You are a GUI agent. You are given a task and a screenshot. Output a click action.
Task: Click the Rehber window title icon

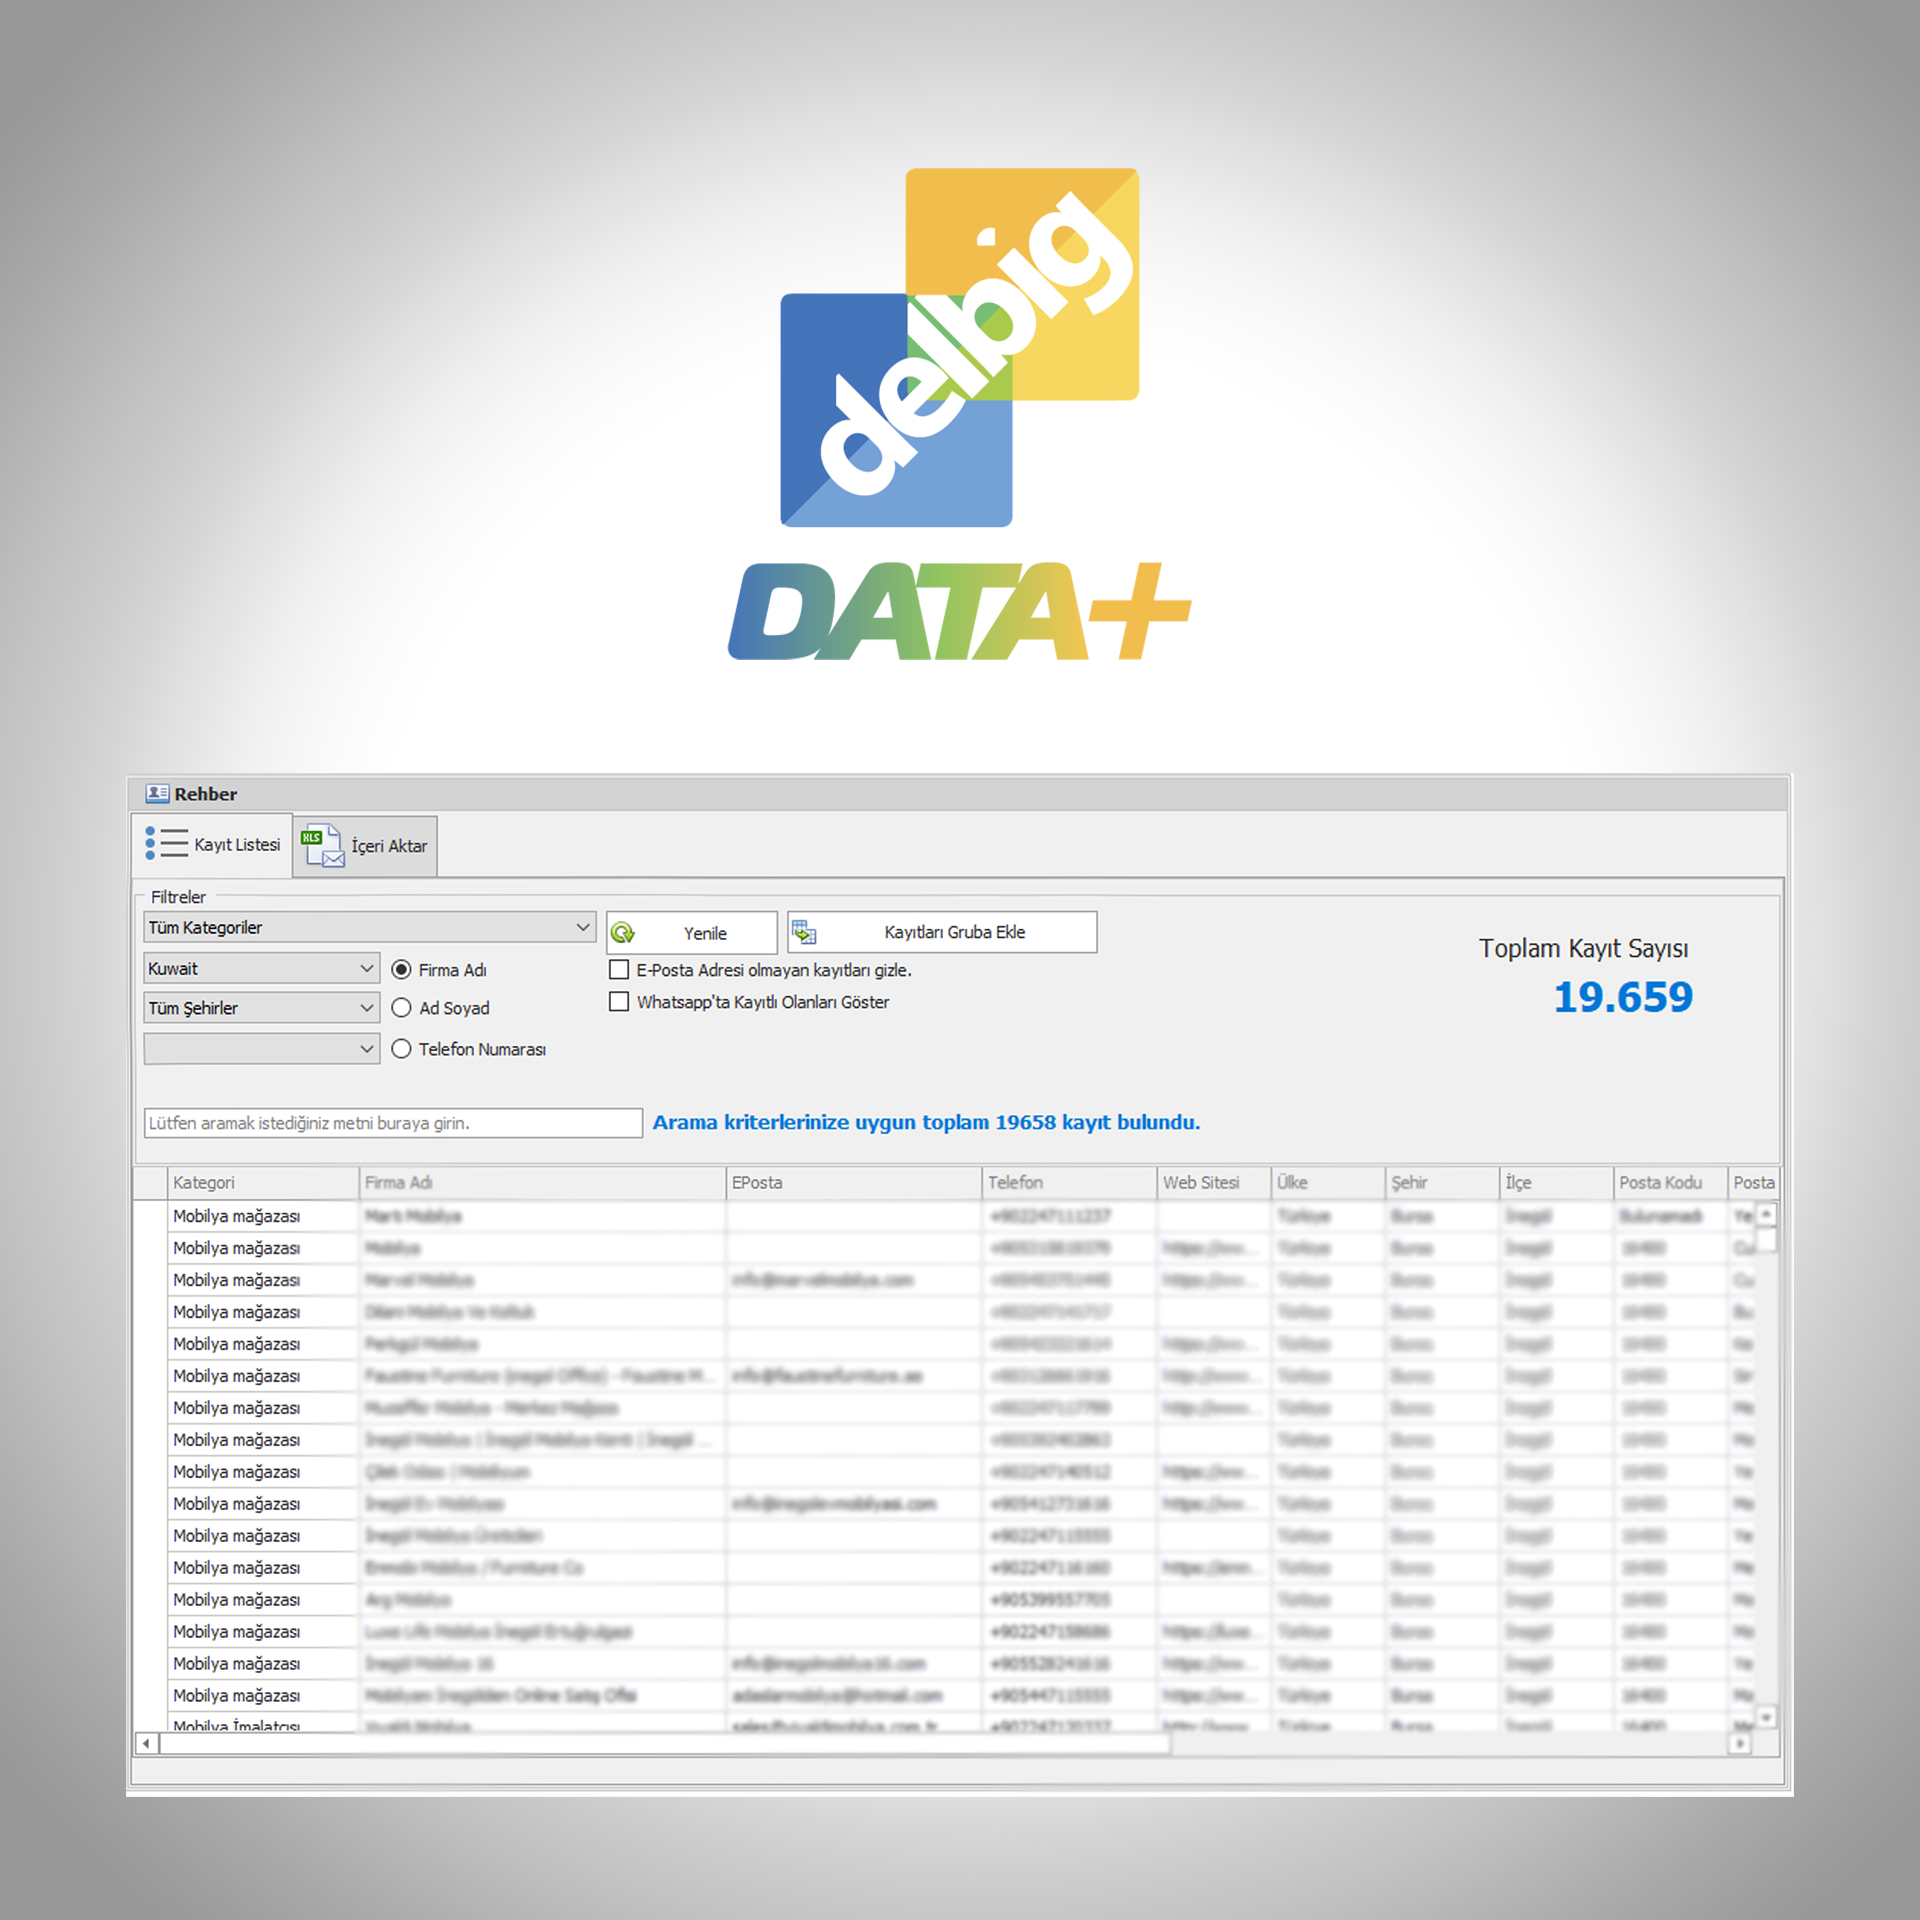coord(157,793)
